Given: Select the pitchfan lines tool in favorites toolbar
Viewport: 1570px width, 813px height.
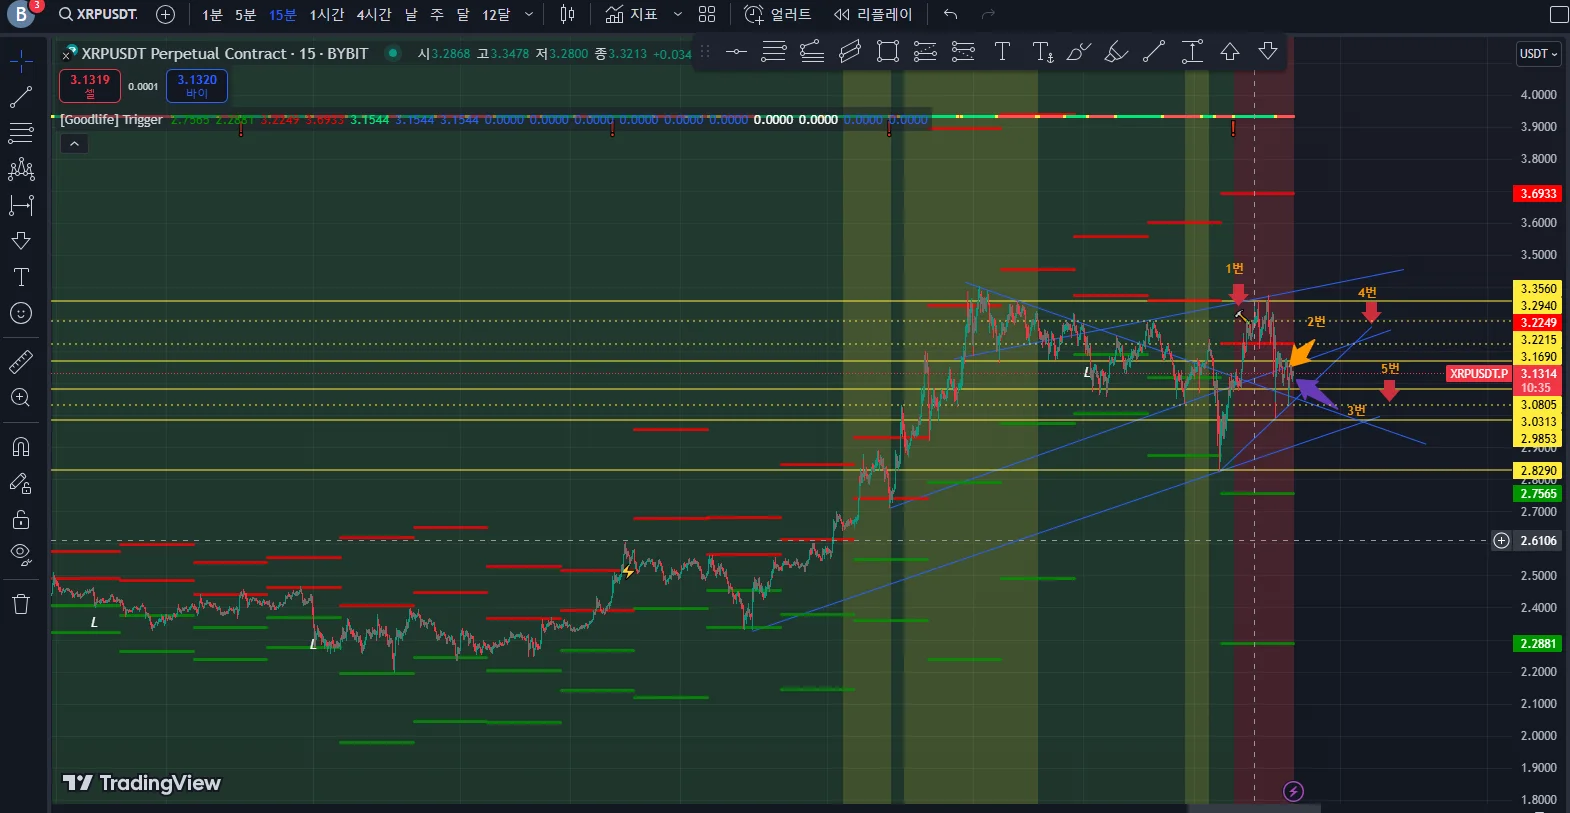Looking at the screenshot, I should pyautogui.click(x=812, y=52).
